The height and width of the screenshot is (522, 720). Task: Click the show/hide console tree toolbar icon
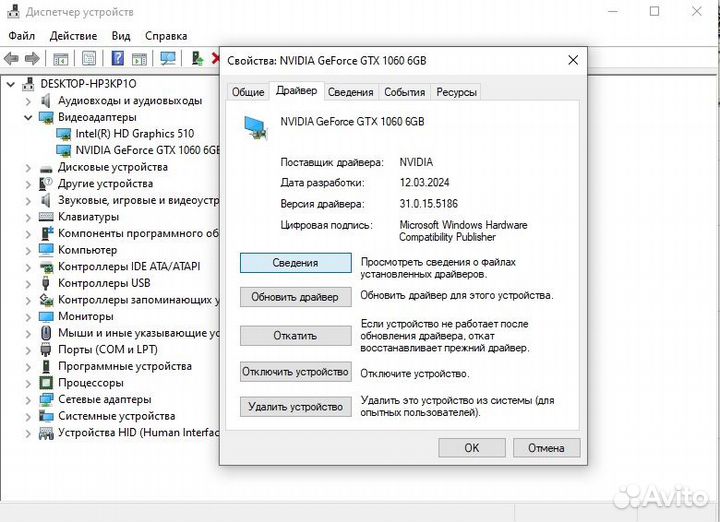(61, 59)
